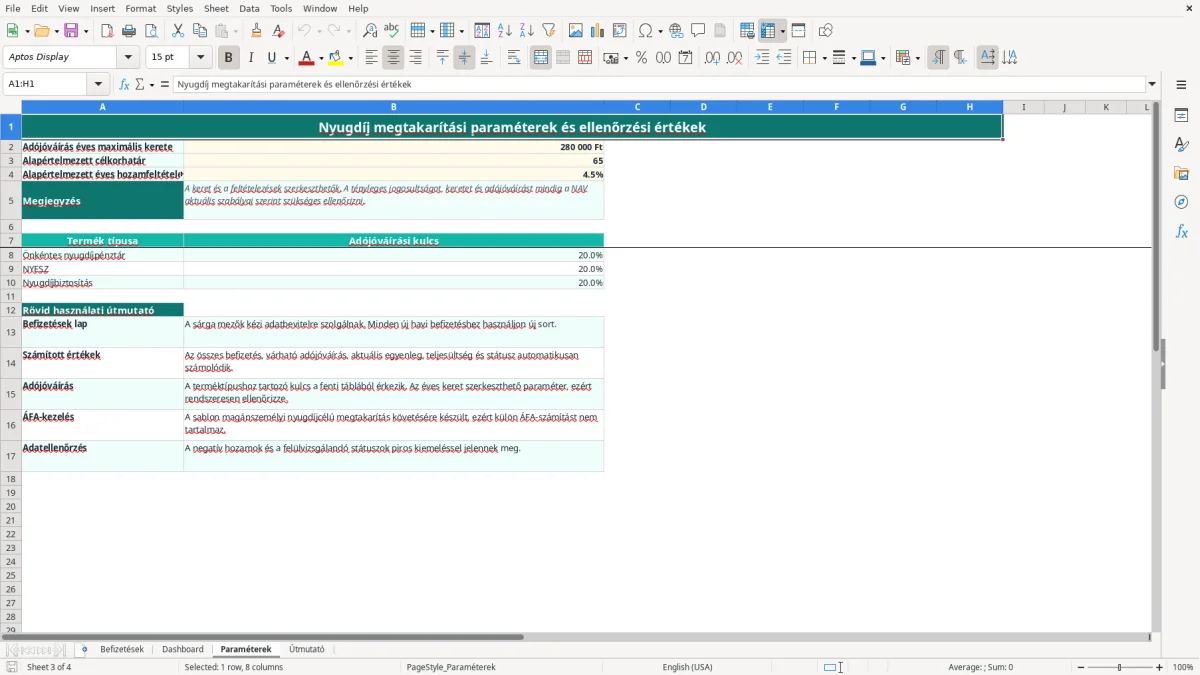The width and height of the screenshot is (1200, 675).
Task: Click the Sort Descending icon
Action: [527, 31]
